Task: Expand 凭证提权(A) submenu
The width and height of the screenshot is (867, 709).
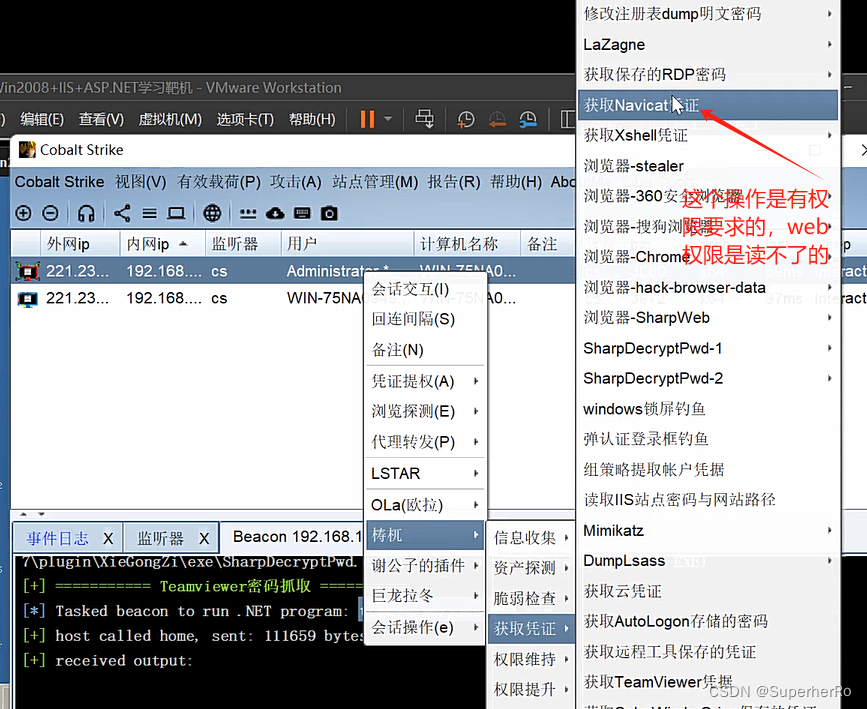Action: click(425, 381)
